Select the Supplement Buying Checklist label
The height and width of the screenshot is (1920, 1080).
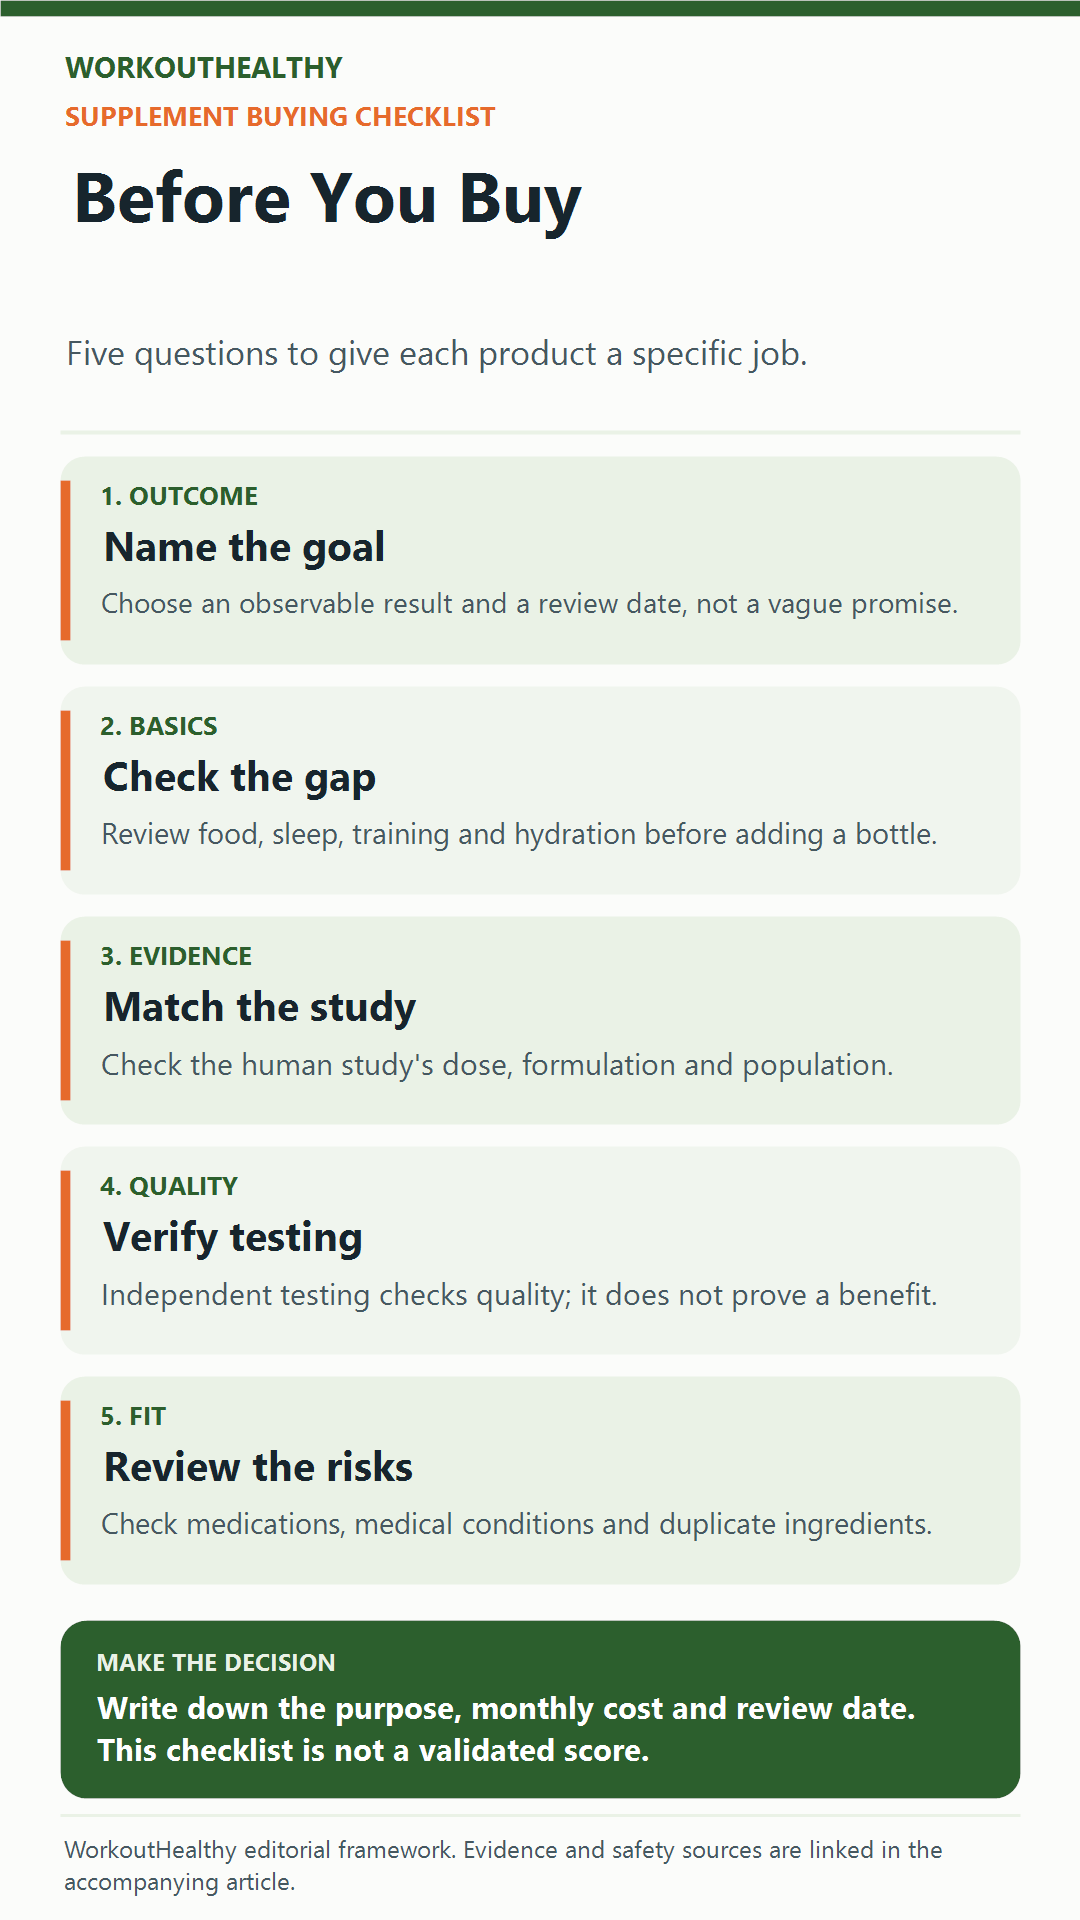280,117
